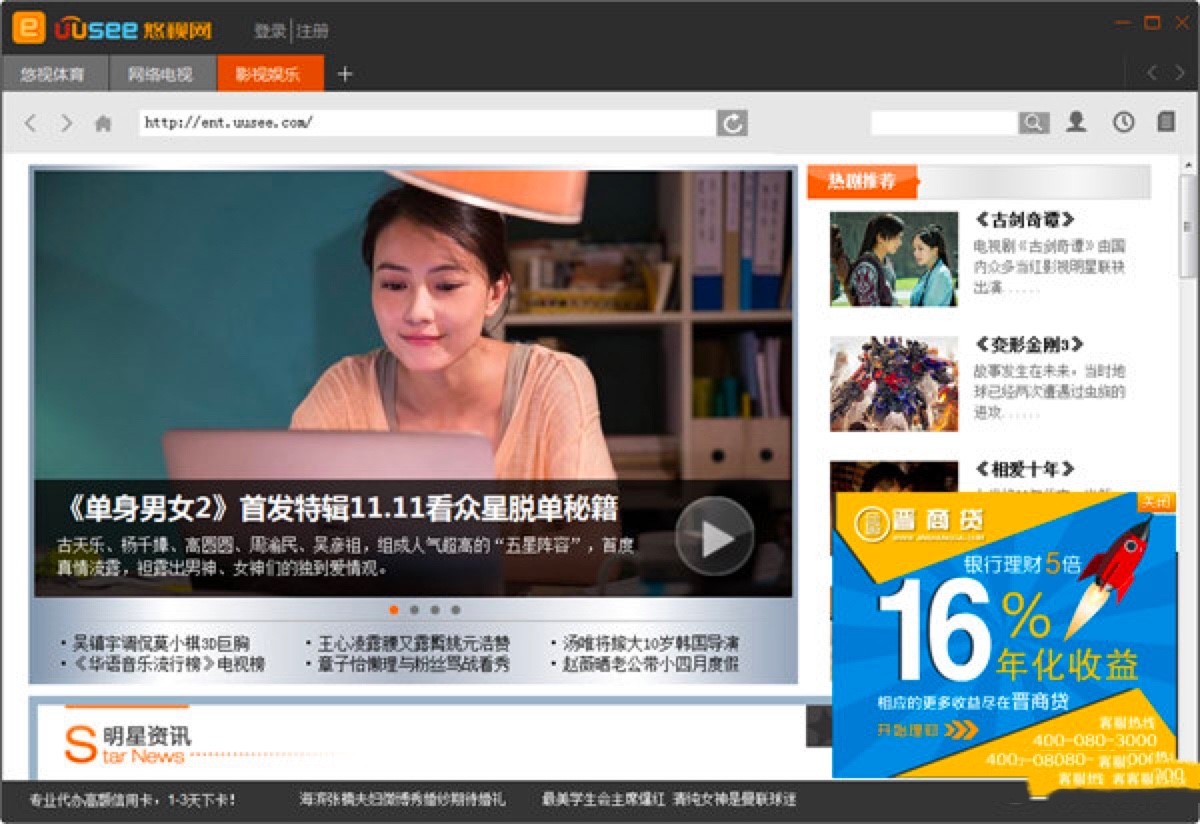The width and height of the screenshot is (1200, 824).
Task: Open headline 童子怡撕理与粉丝骂战看秀
Action: point(413,664)
